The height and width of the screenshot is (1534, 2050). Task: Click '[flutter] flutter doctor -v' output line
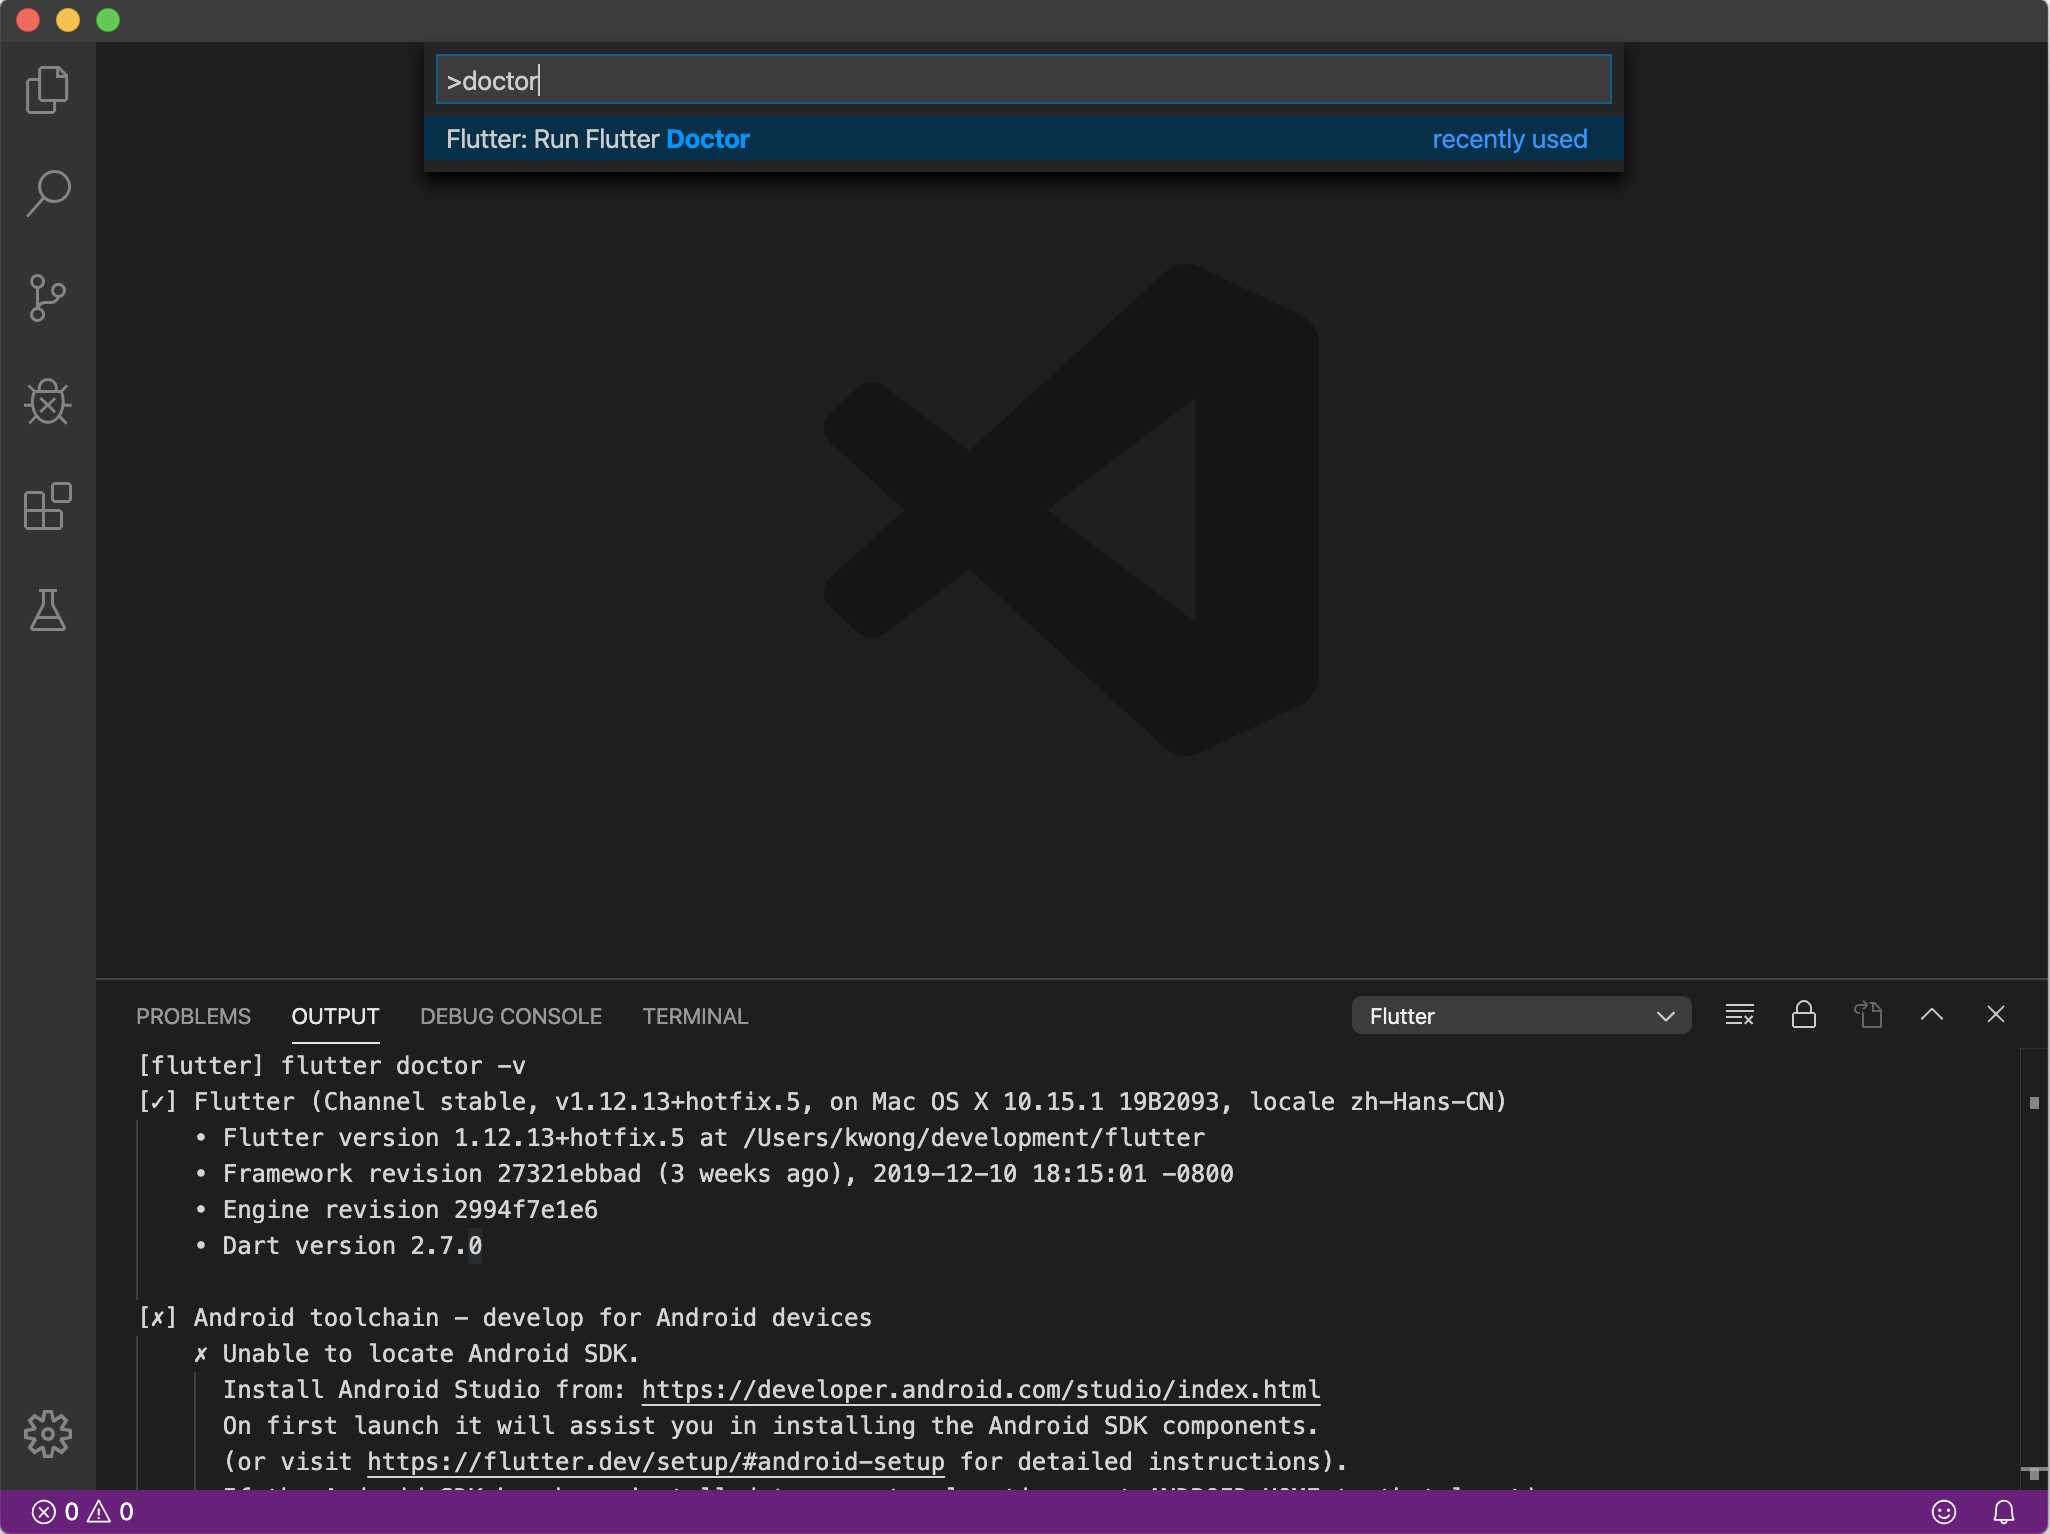[x=332, y=1066]
